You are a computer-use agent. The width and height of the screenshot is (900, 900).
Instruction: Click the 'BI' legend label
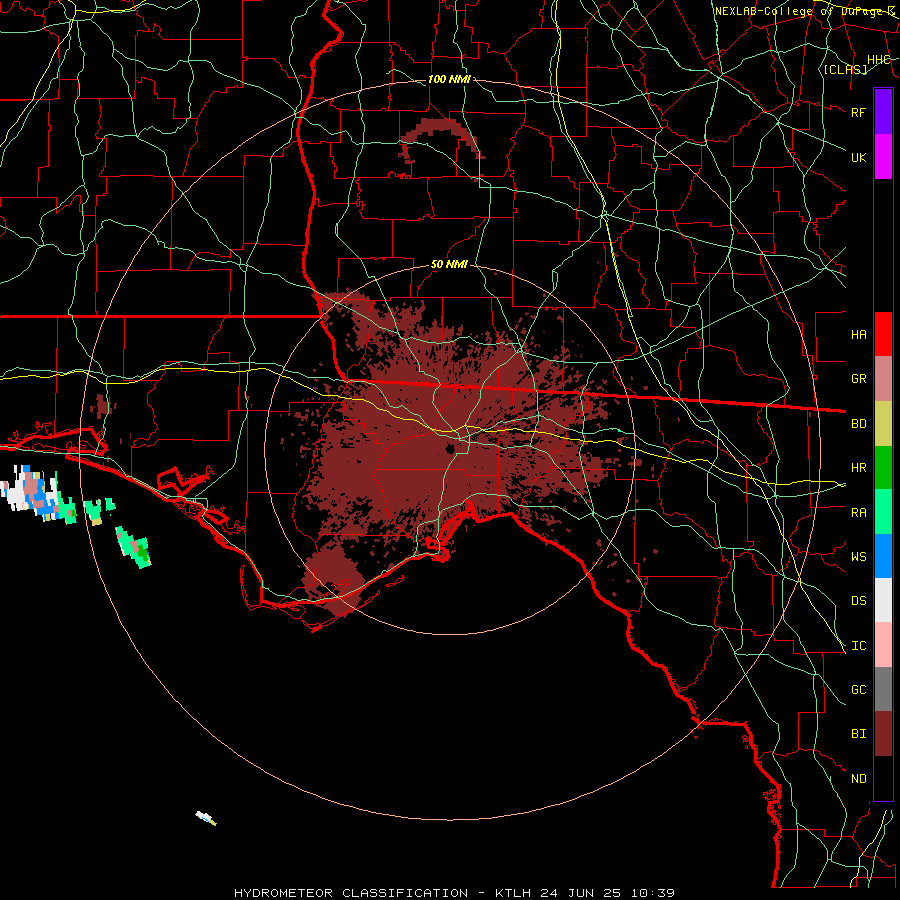pos(858,734)
